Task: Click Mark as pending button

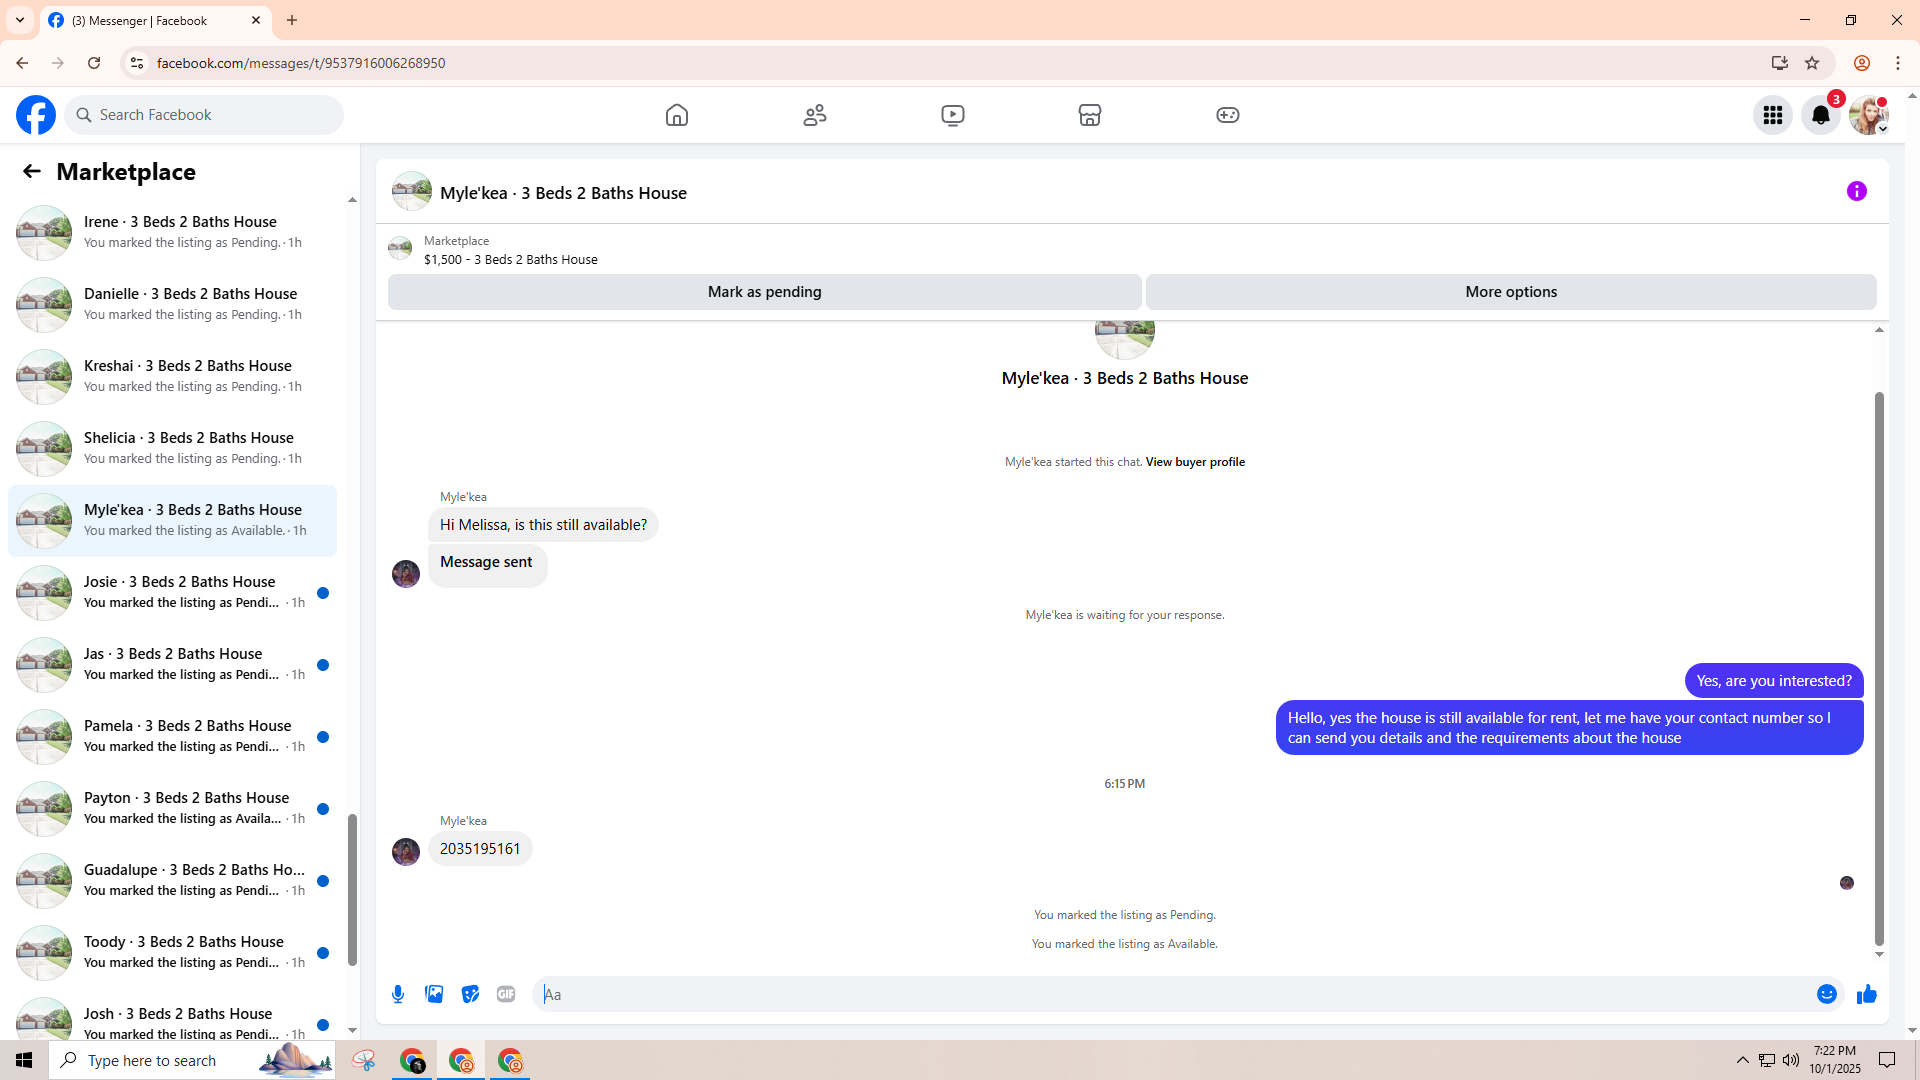Action: pyautogui.click(x=764, y=292)
